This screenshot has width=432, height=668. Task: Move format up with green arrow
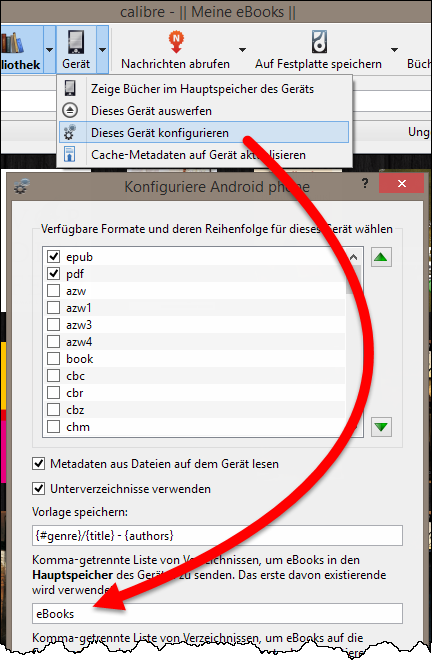pyautogui.click(x=381, y=257)
